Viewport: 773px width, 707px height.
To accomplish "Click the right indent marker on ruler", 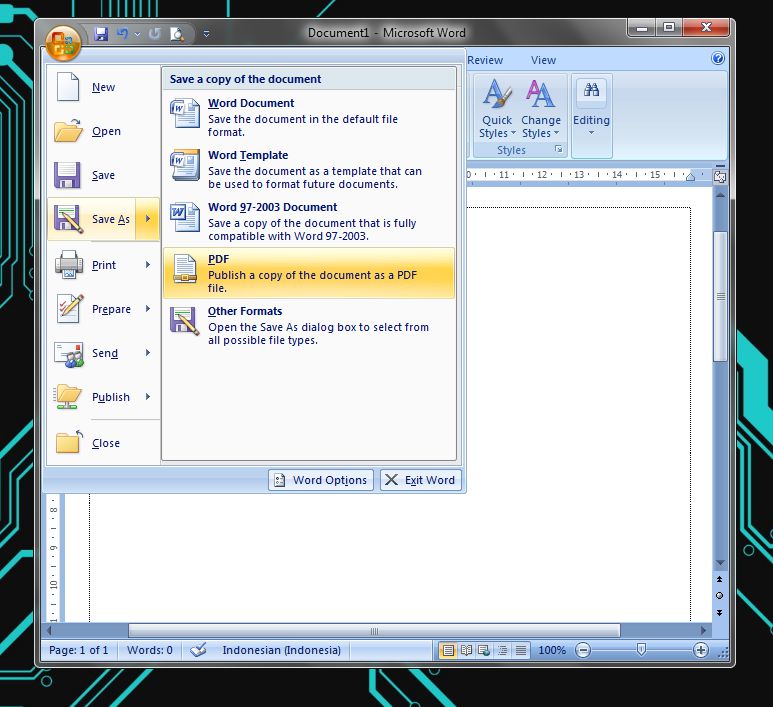I will tap(690, 177).
